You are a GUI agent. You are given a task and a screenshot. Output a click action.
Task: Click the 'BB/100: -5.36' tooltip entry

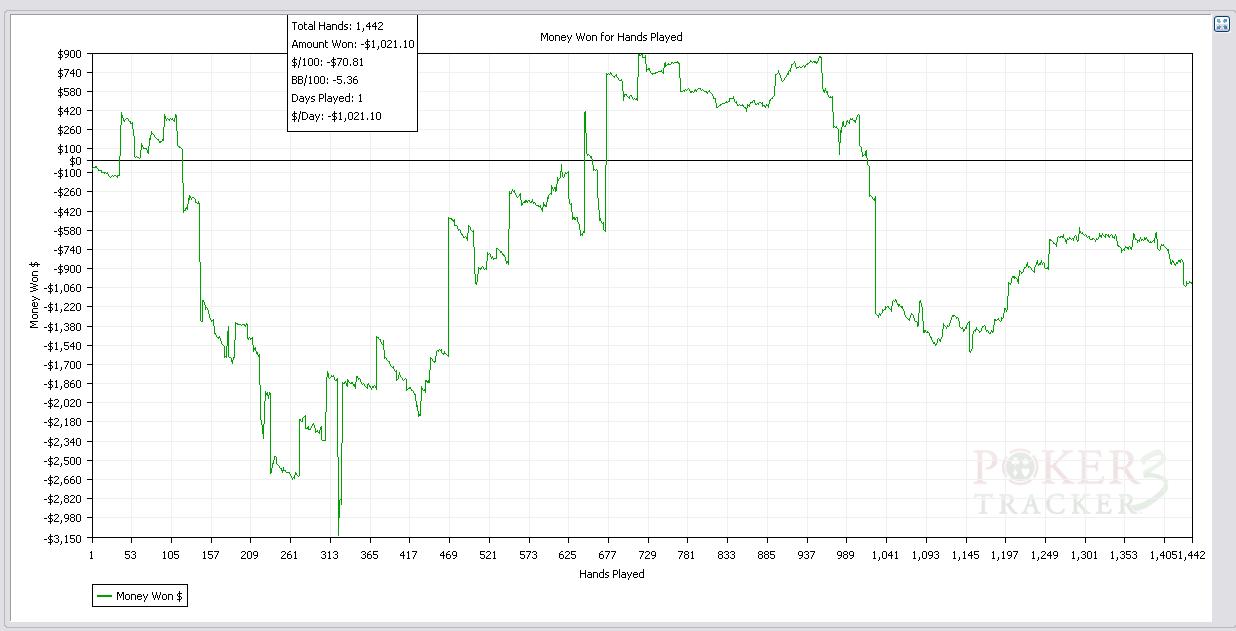click(x=325, y=80)
